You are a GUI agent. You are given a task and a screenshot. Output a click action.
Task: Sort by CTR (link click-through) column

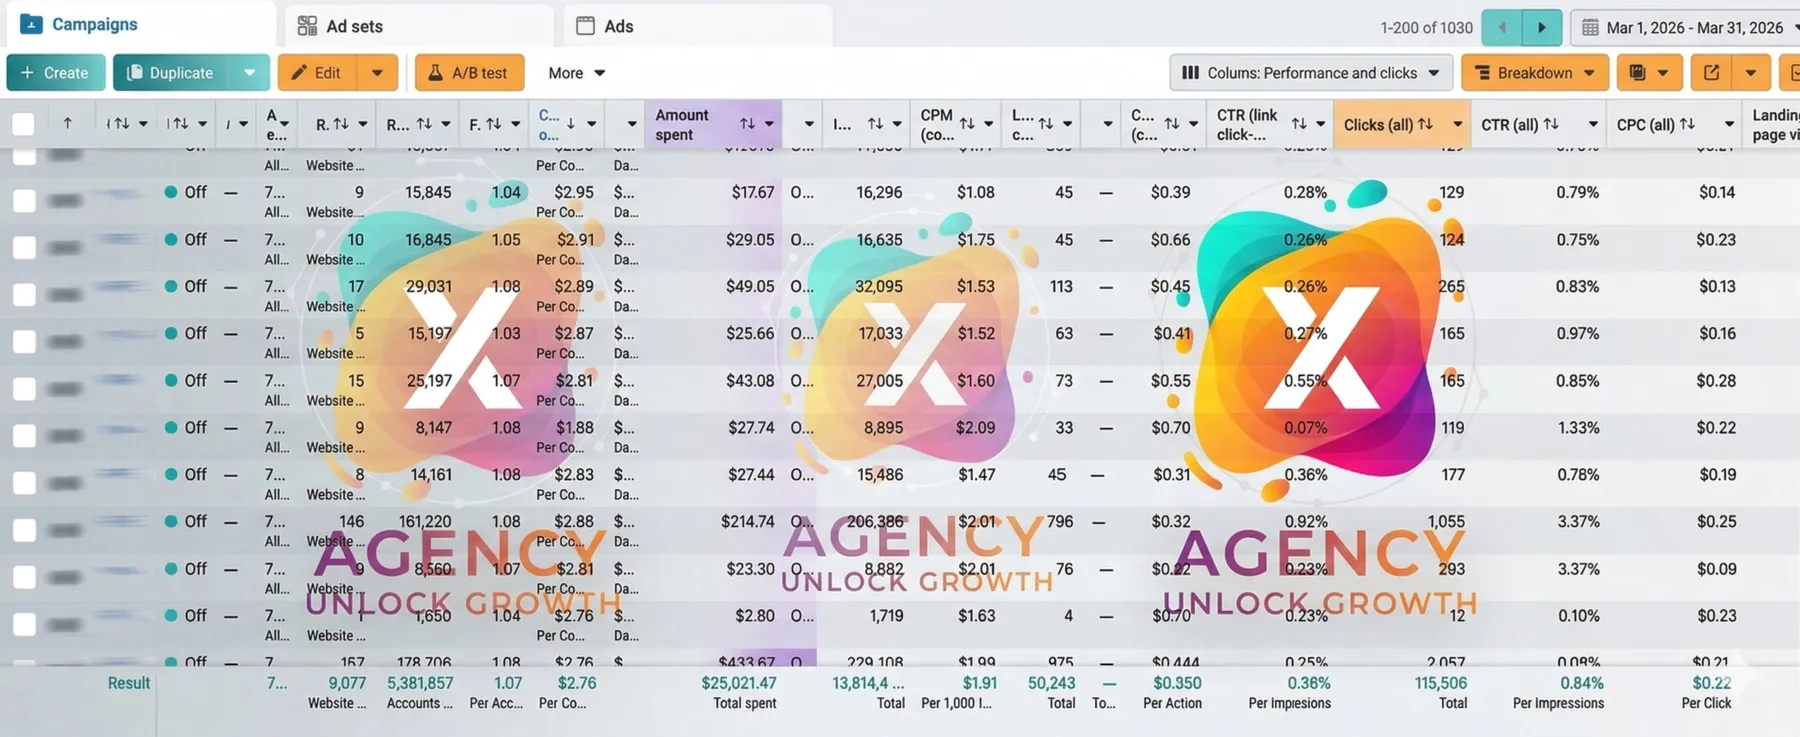(x=1299, y=124)
